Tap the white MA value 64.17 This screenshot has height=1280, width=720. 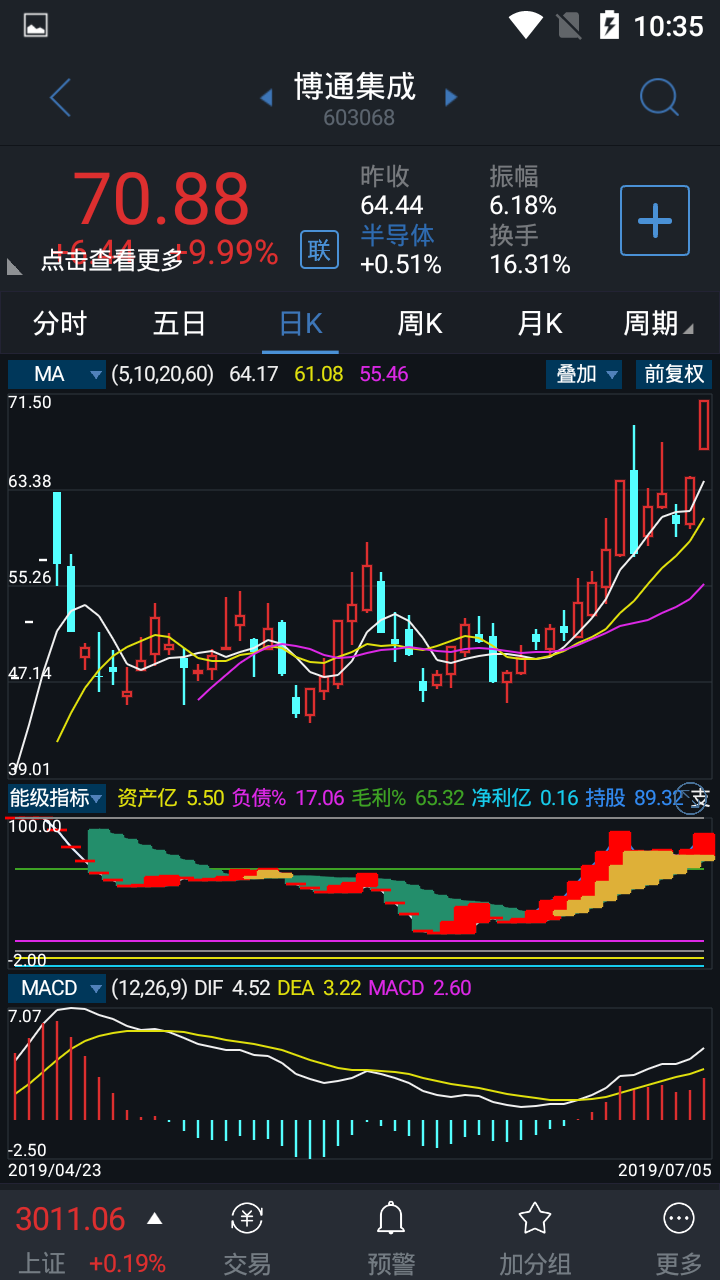(254, 374)
